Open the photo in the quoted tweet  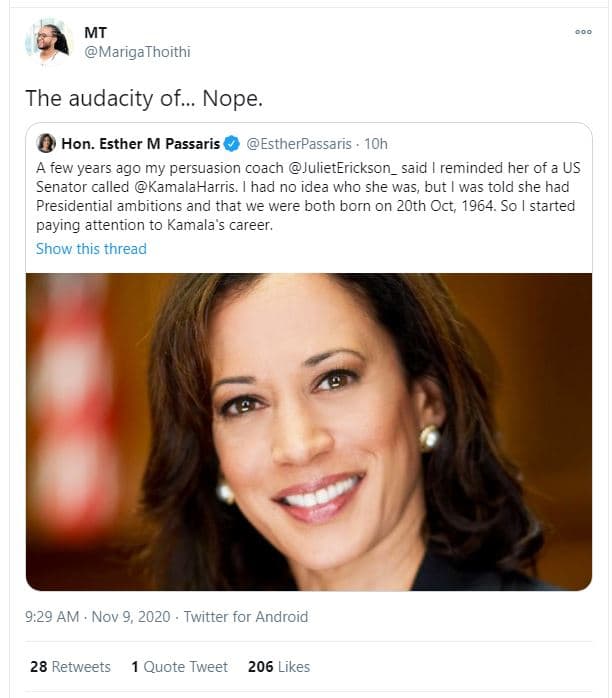308,431
